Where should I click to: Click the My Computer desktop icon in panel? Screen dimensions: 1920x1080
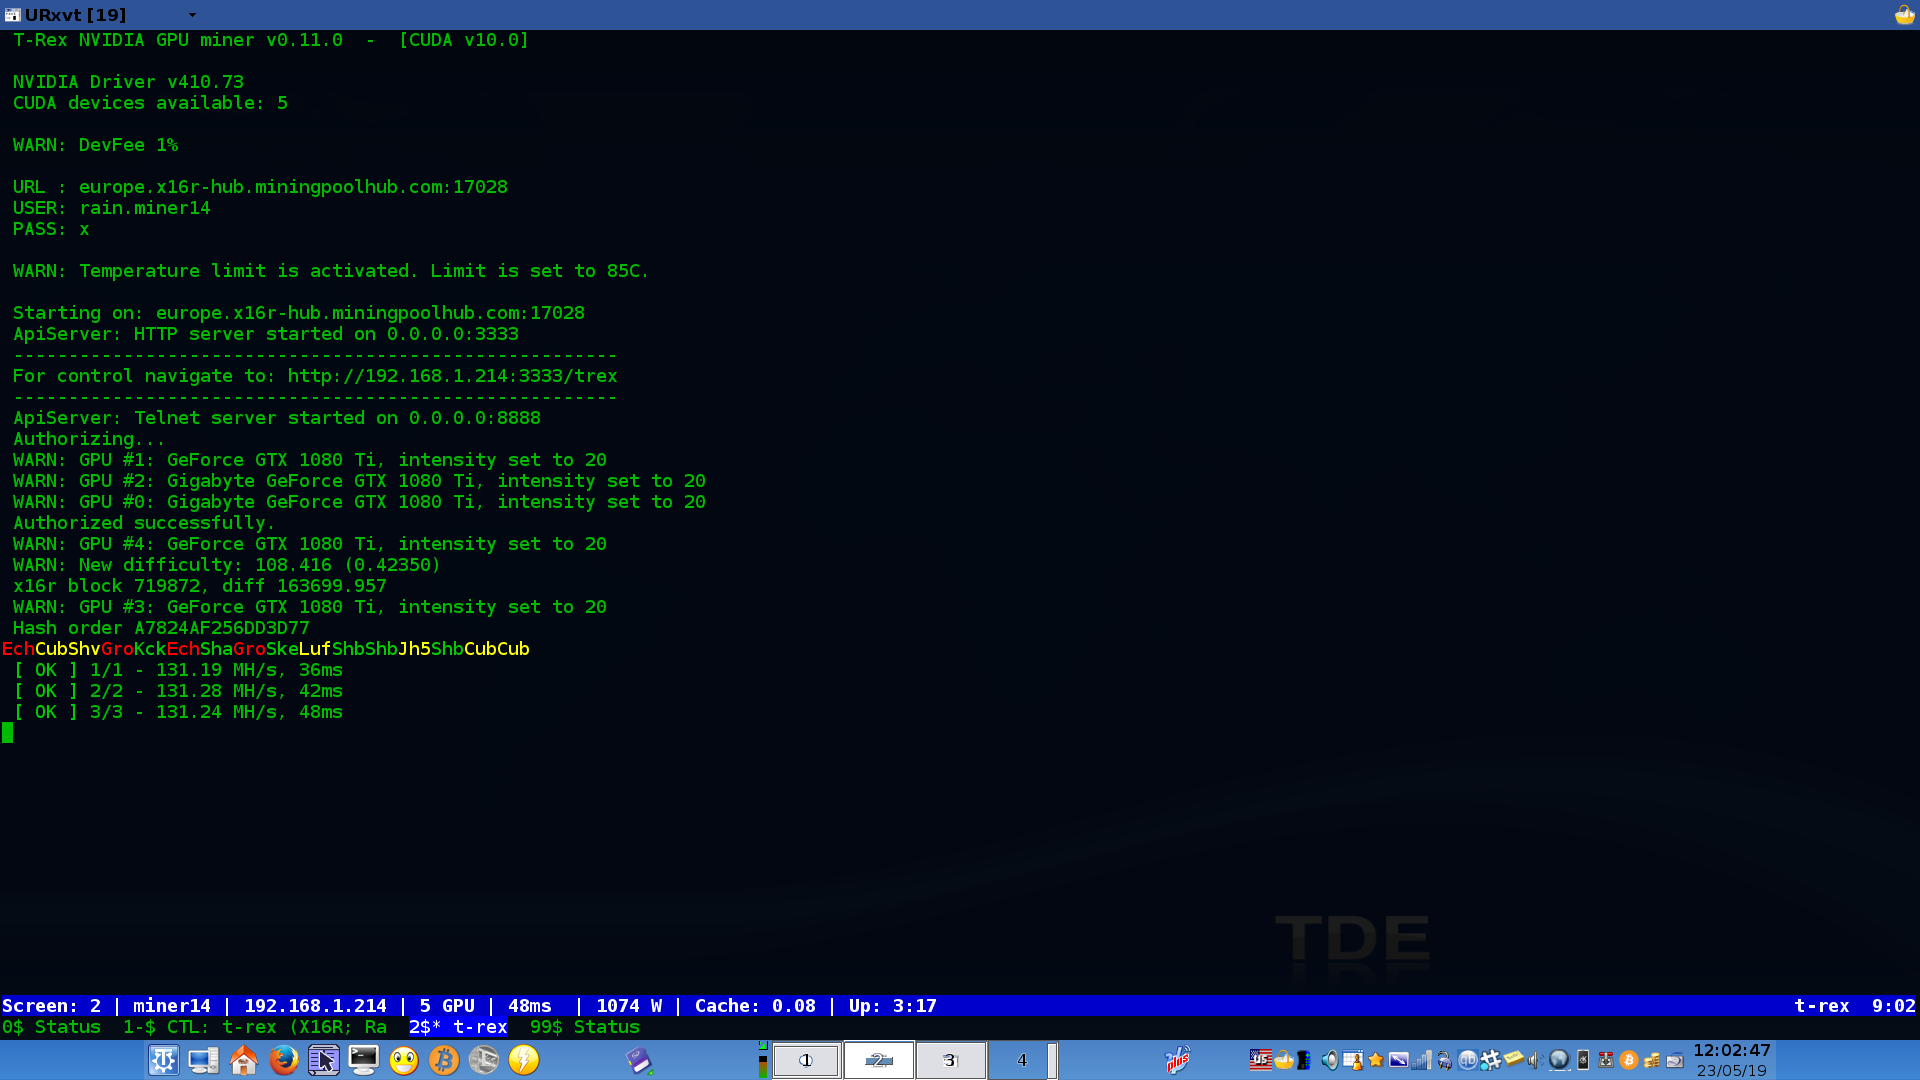[x=203, y=1060]
